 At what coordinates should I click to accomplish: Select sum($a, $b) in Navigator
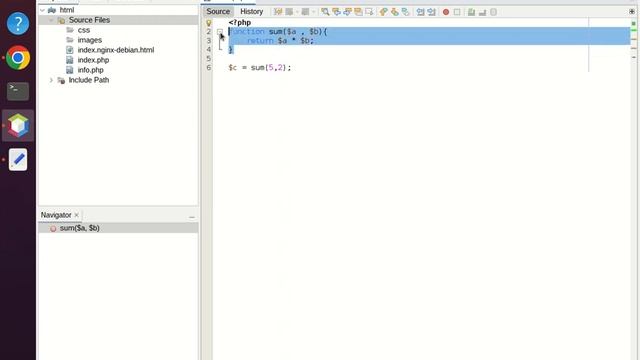(80, 228)
